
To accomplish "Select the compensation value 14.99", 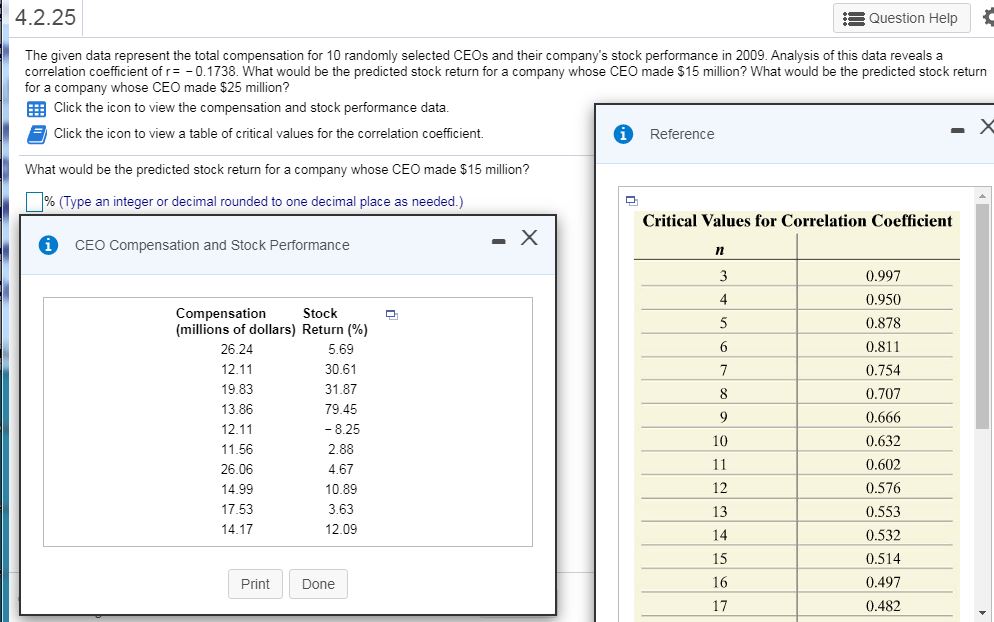I will (237, 489).
